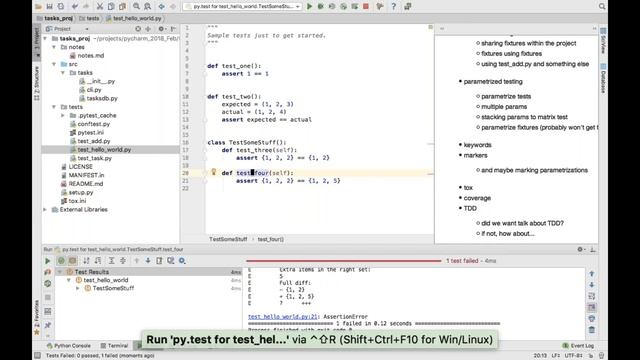Click the red Stop icon in main toolbar

366,7
